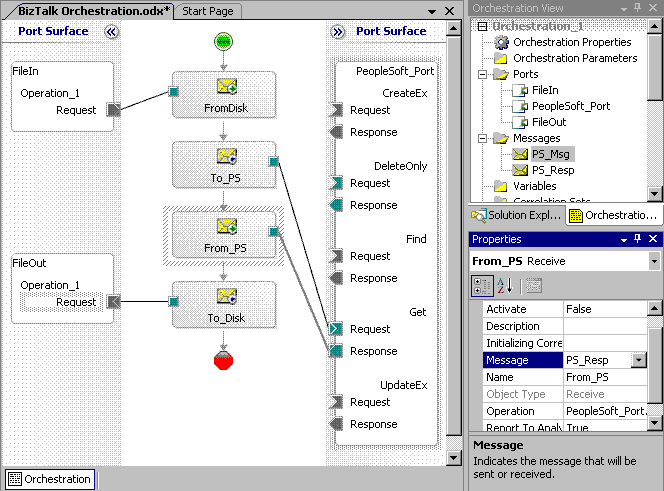
Task: Pin the Orchestration View panel
Action: point(638,8)
